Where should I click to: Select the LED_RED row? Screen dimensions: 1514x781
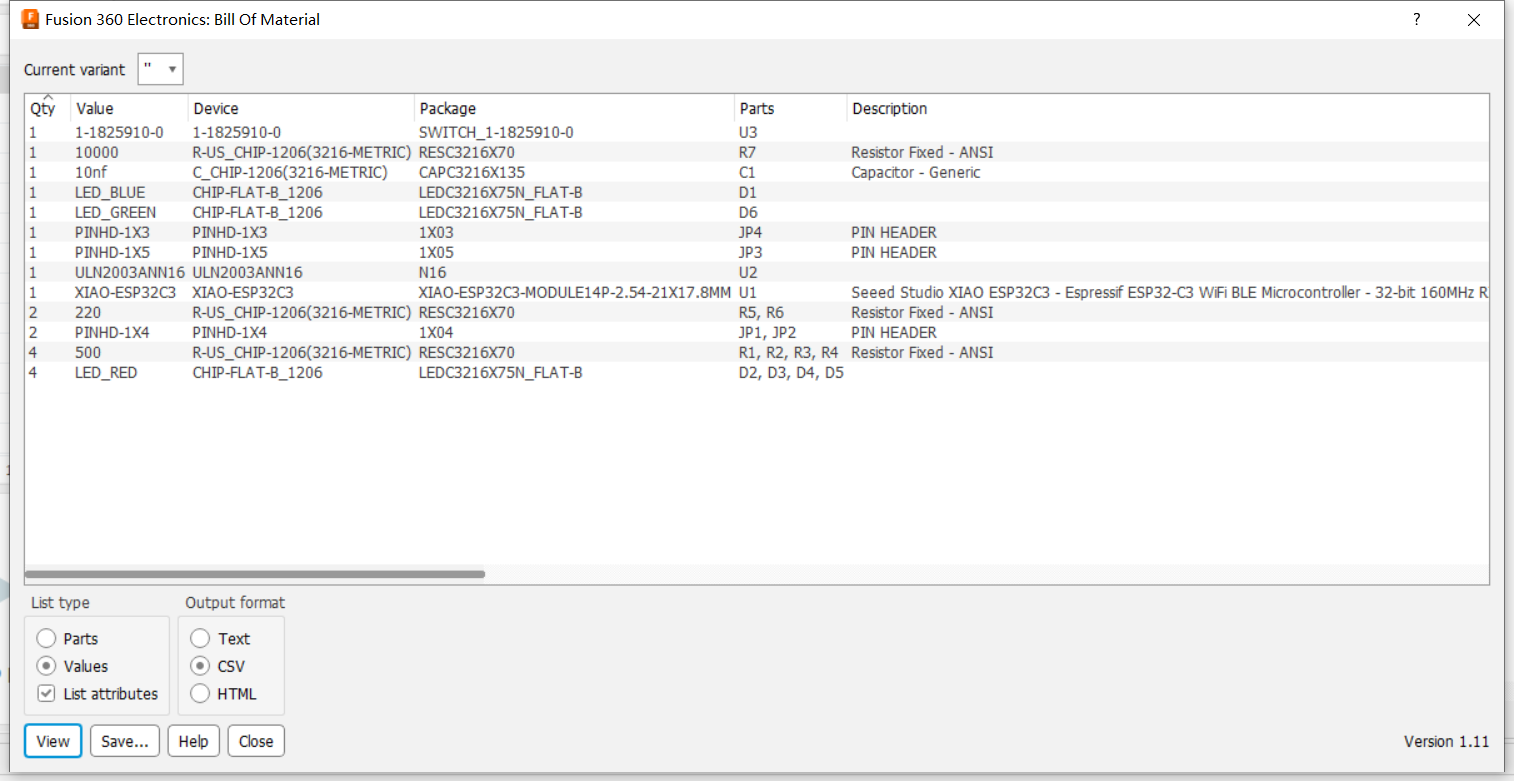pos(756,372)
